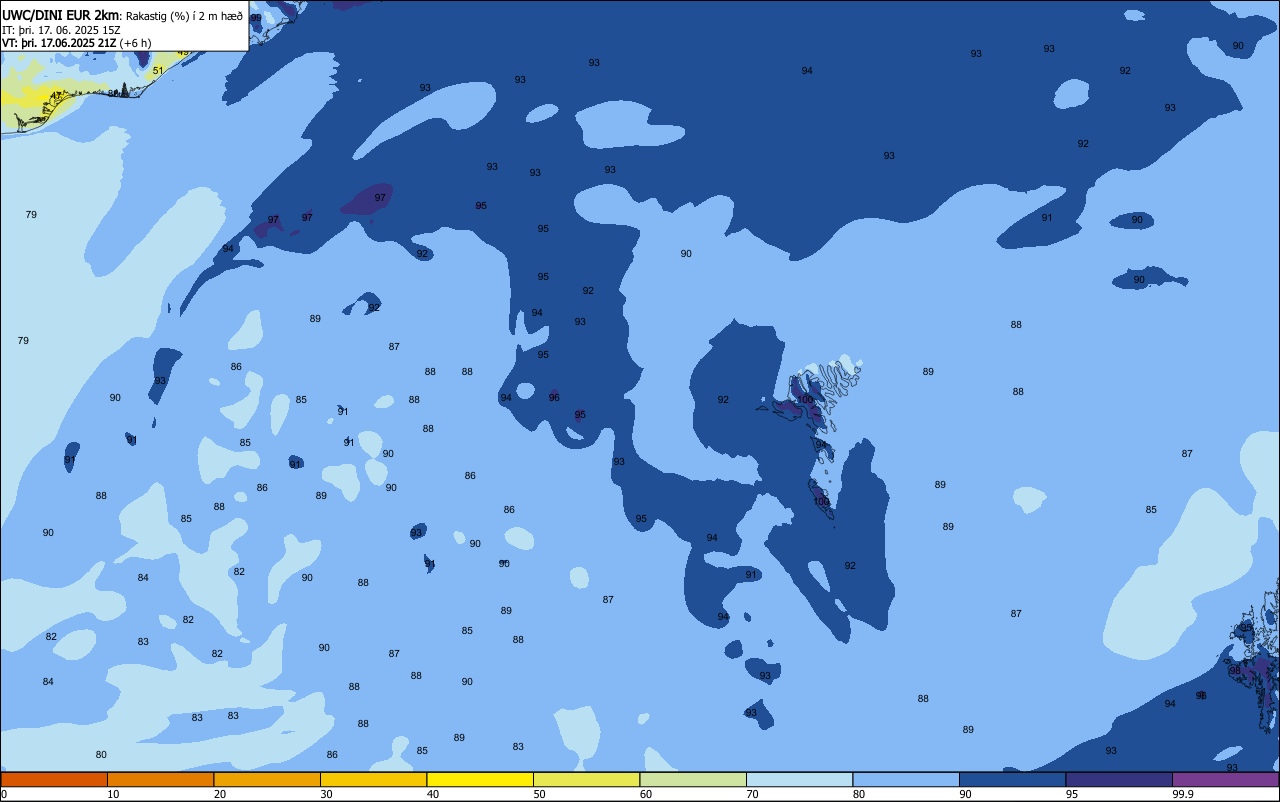Viewport: 1280px width, 802px height.
Task: Click the '30' legend scale label
Action: point(326,794)
